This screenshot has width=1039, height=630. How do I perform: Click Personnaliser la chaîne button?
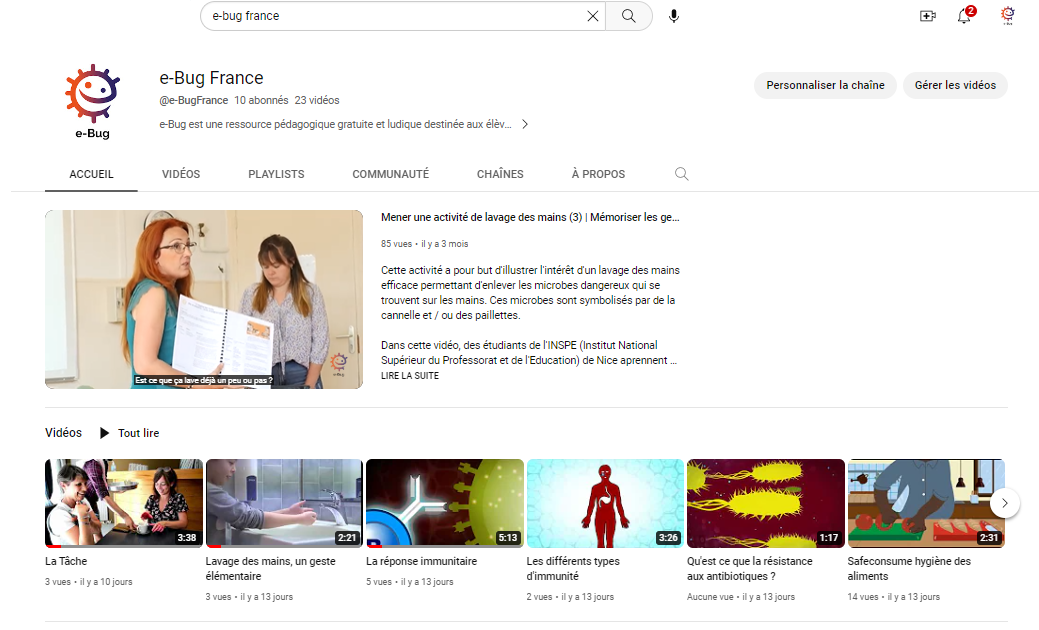[825, 85]
